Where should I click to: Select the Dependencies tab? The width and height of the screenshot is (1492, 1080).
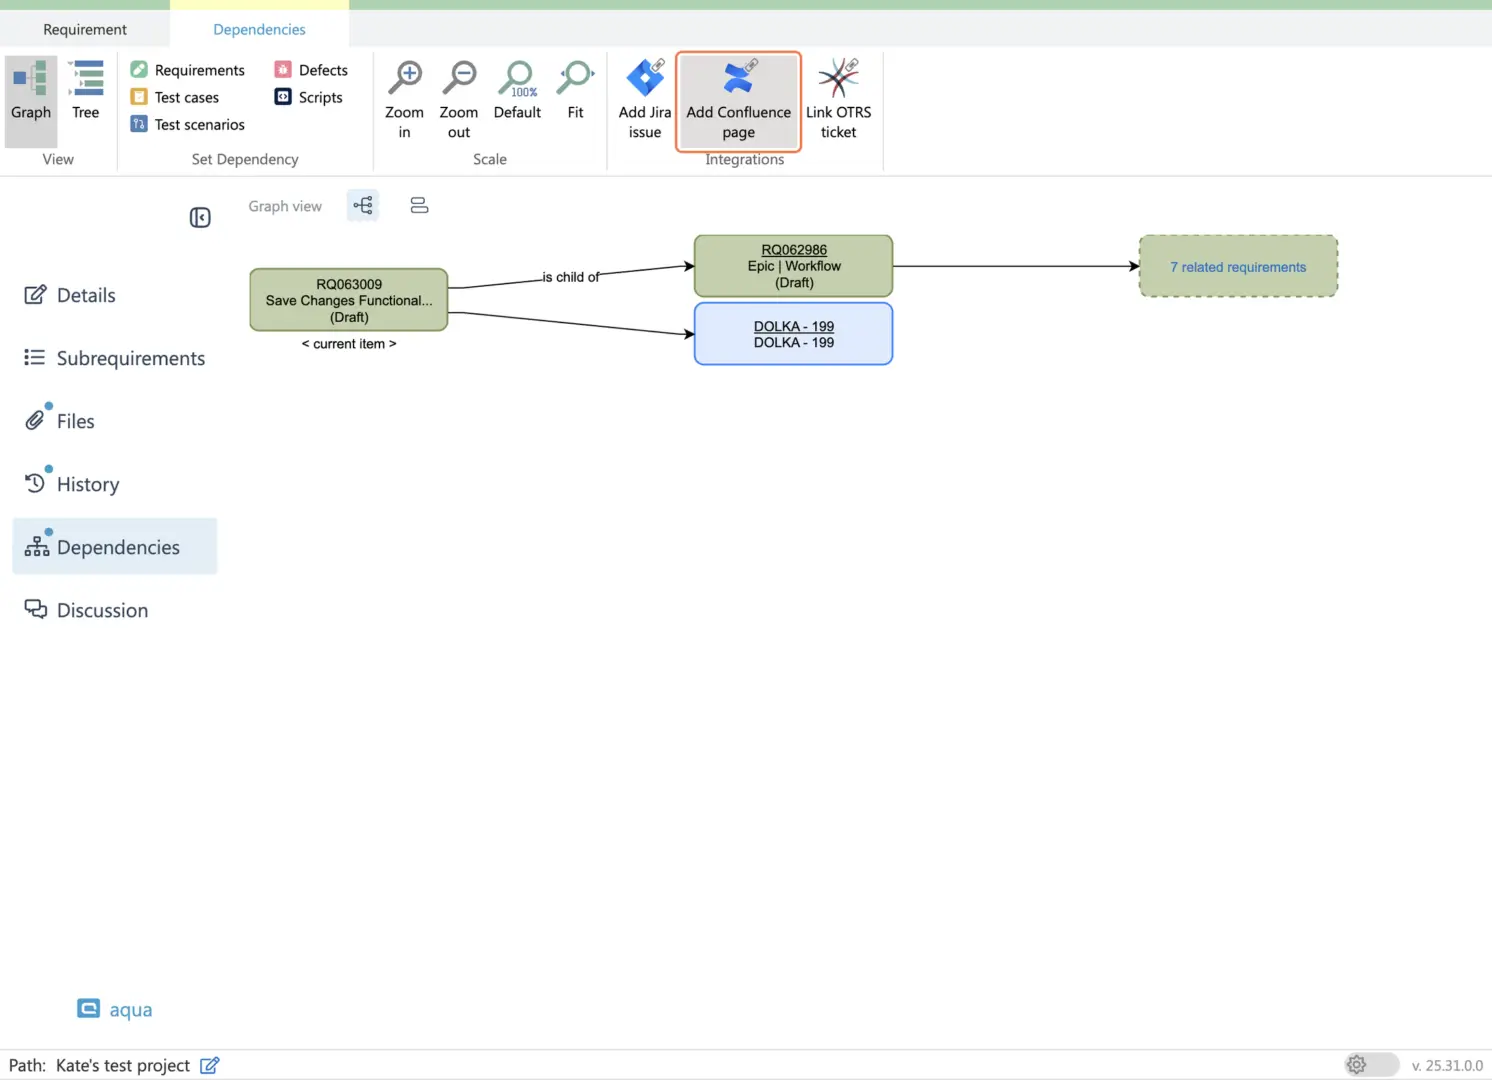point(258,29)
